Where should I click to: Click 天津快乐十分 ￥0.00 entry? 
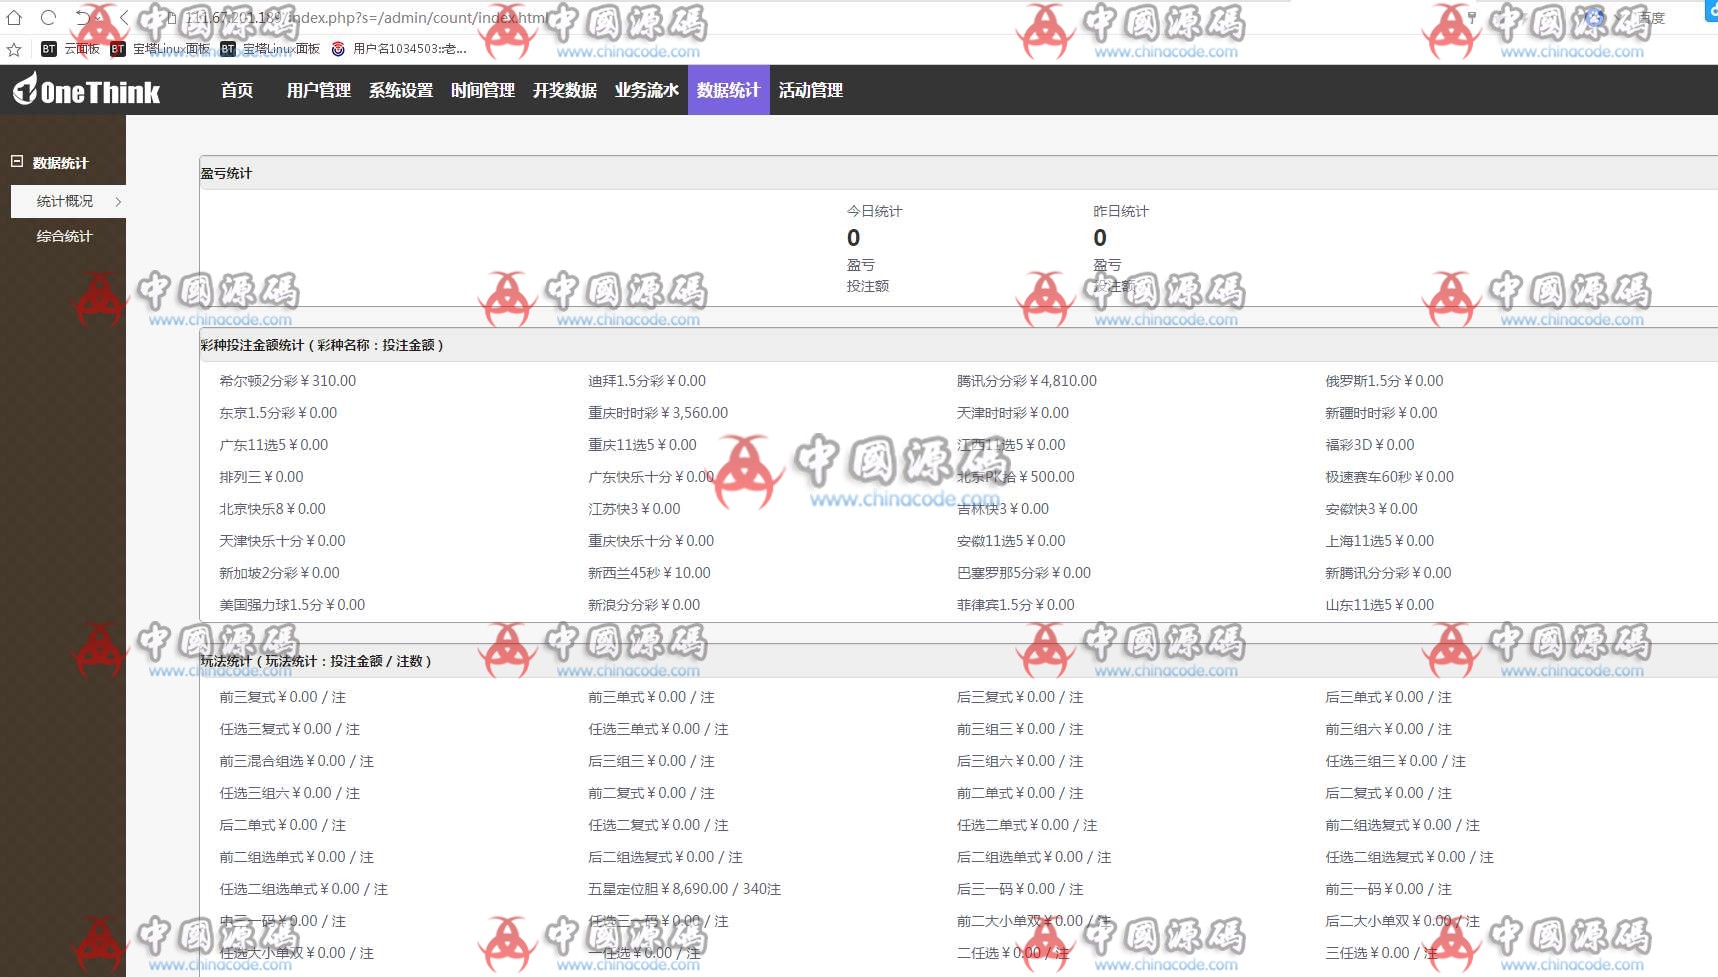(x=282, y=541)
